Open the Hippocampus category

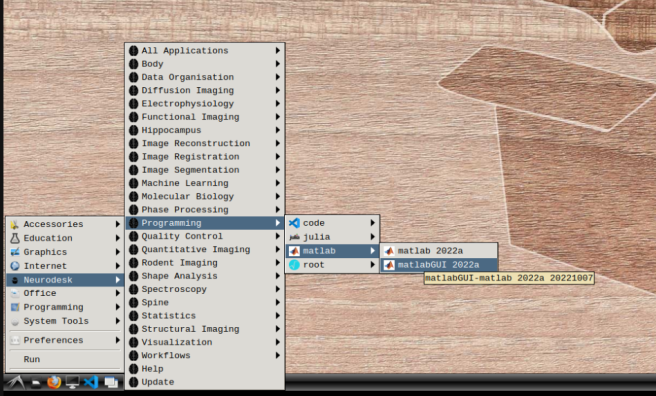(x=205, y=130)
